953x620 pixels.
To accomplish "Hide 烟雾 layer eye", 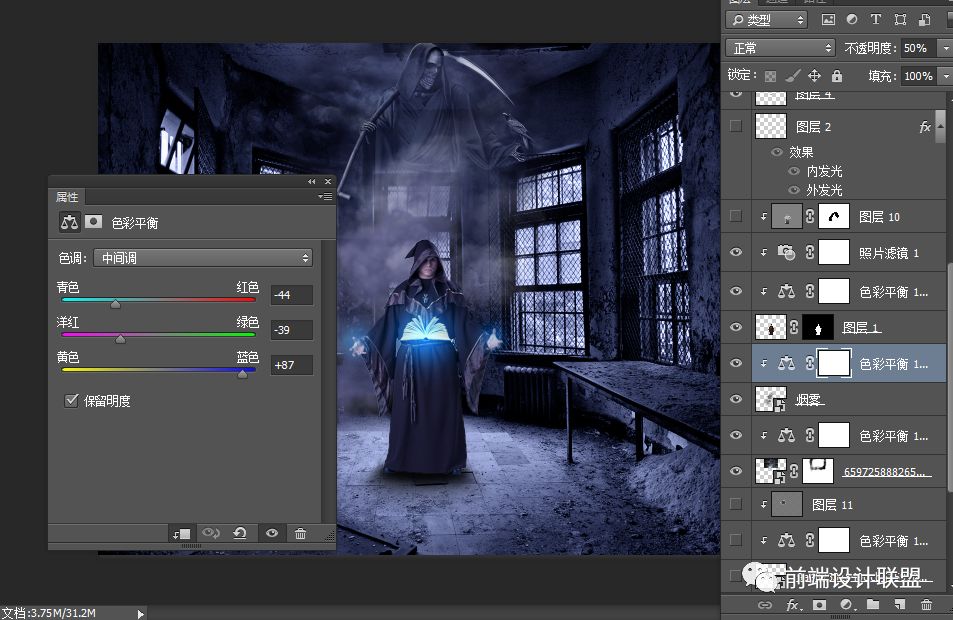I will tap(735, 399).
